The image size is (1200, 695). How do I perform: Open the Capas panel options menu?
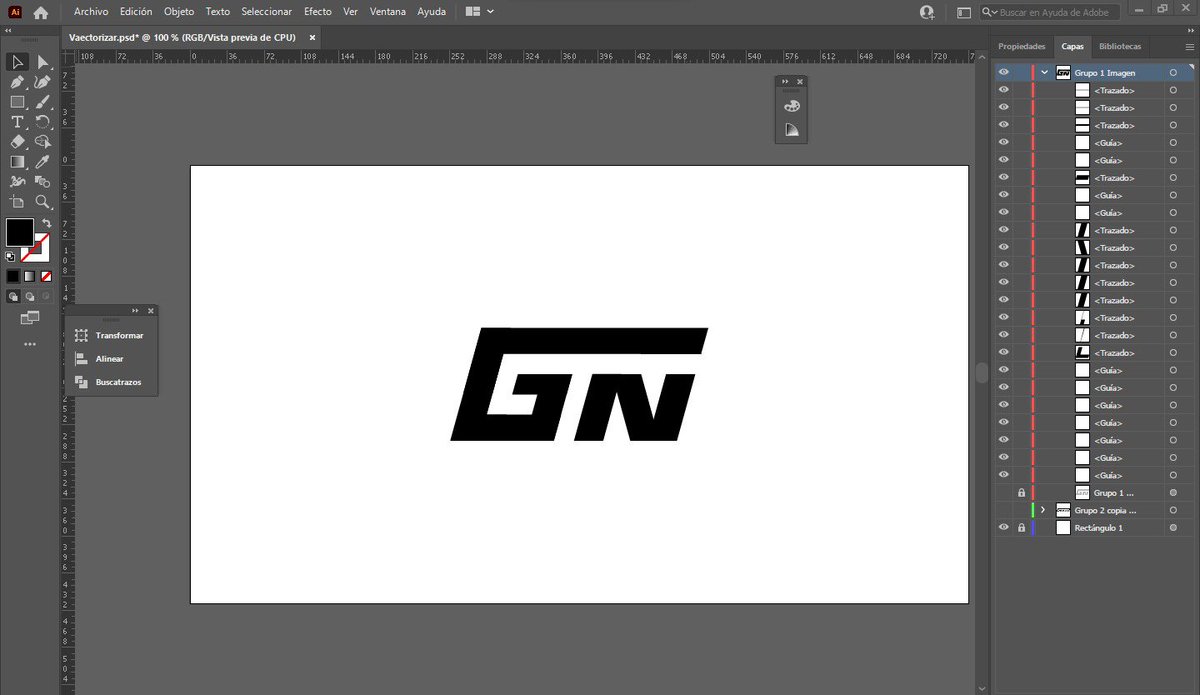[x=1190, y=46]
